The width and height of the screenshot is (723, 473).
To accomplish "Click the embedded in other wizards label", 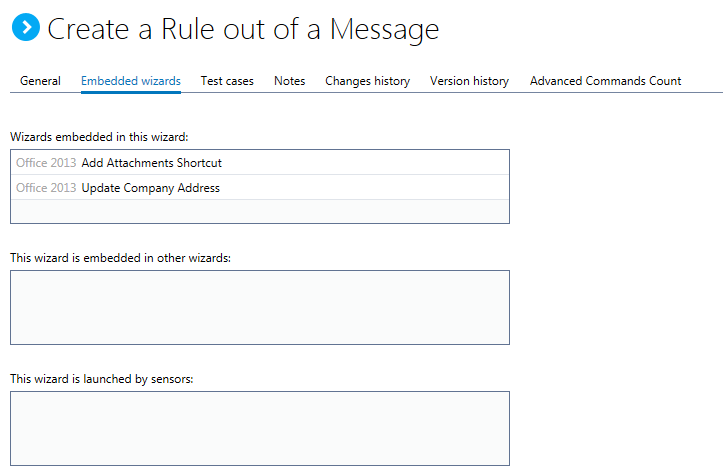I will [x=120, y=257].
